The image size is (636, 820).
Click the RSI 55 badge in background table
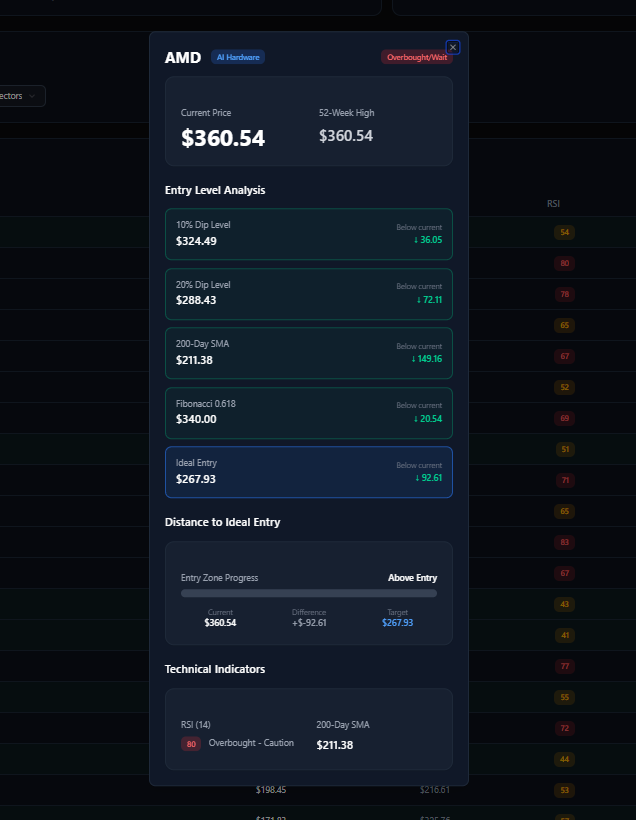point(565,698)
